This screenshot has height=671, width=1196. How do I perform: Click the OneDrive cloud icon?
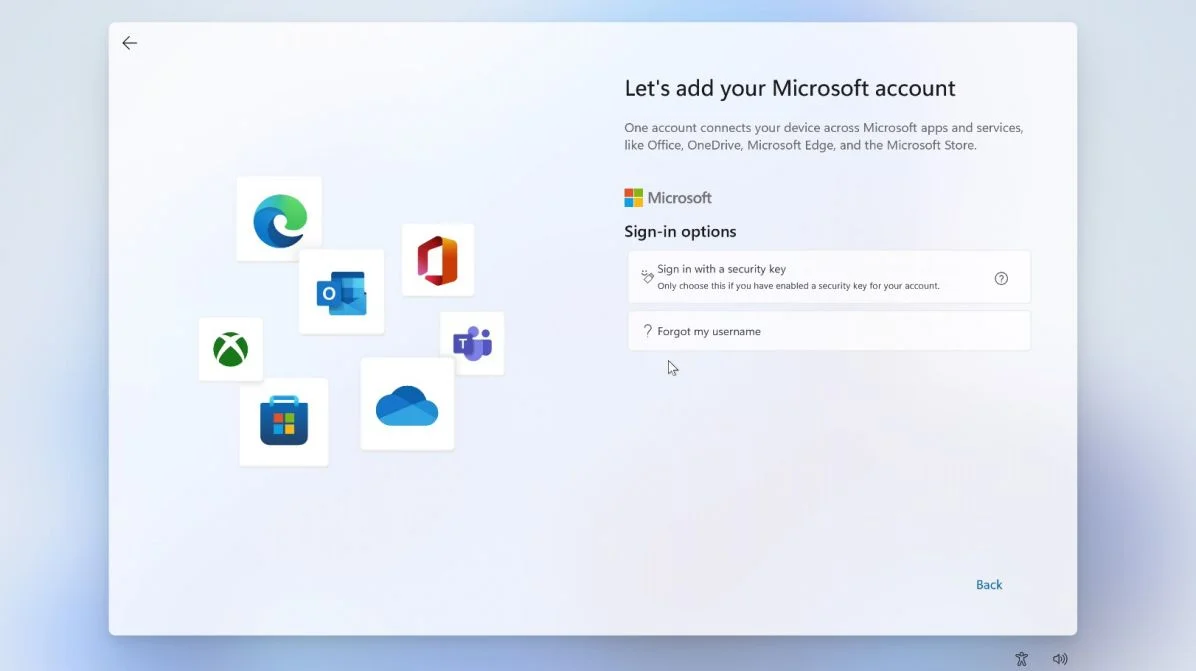pos(407,403)
